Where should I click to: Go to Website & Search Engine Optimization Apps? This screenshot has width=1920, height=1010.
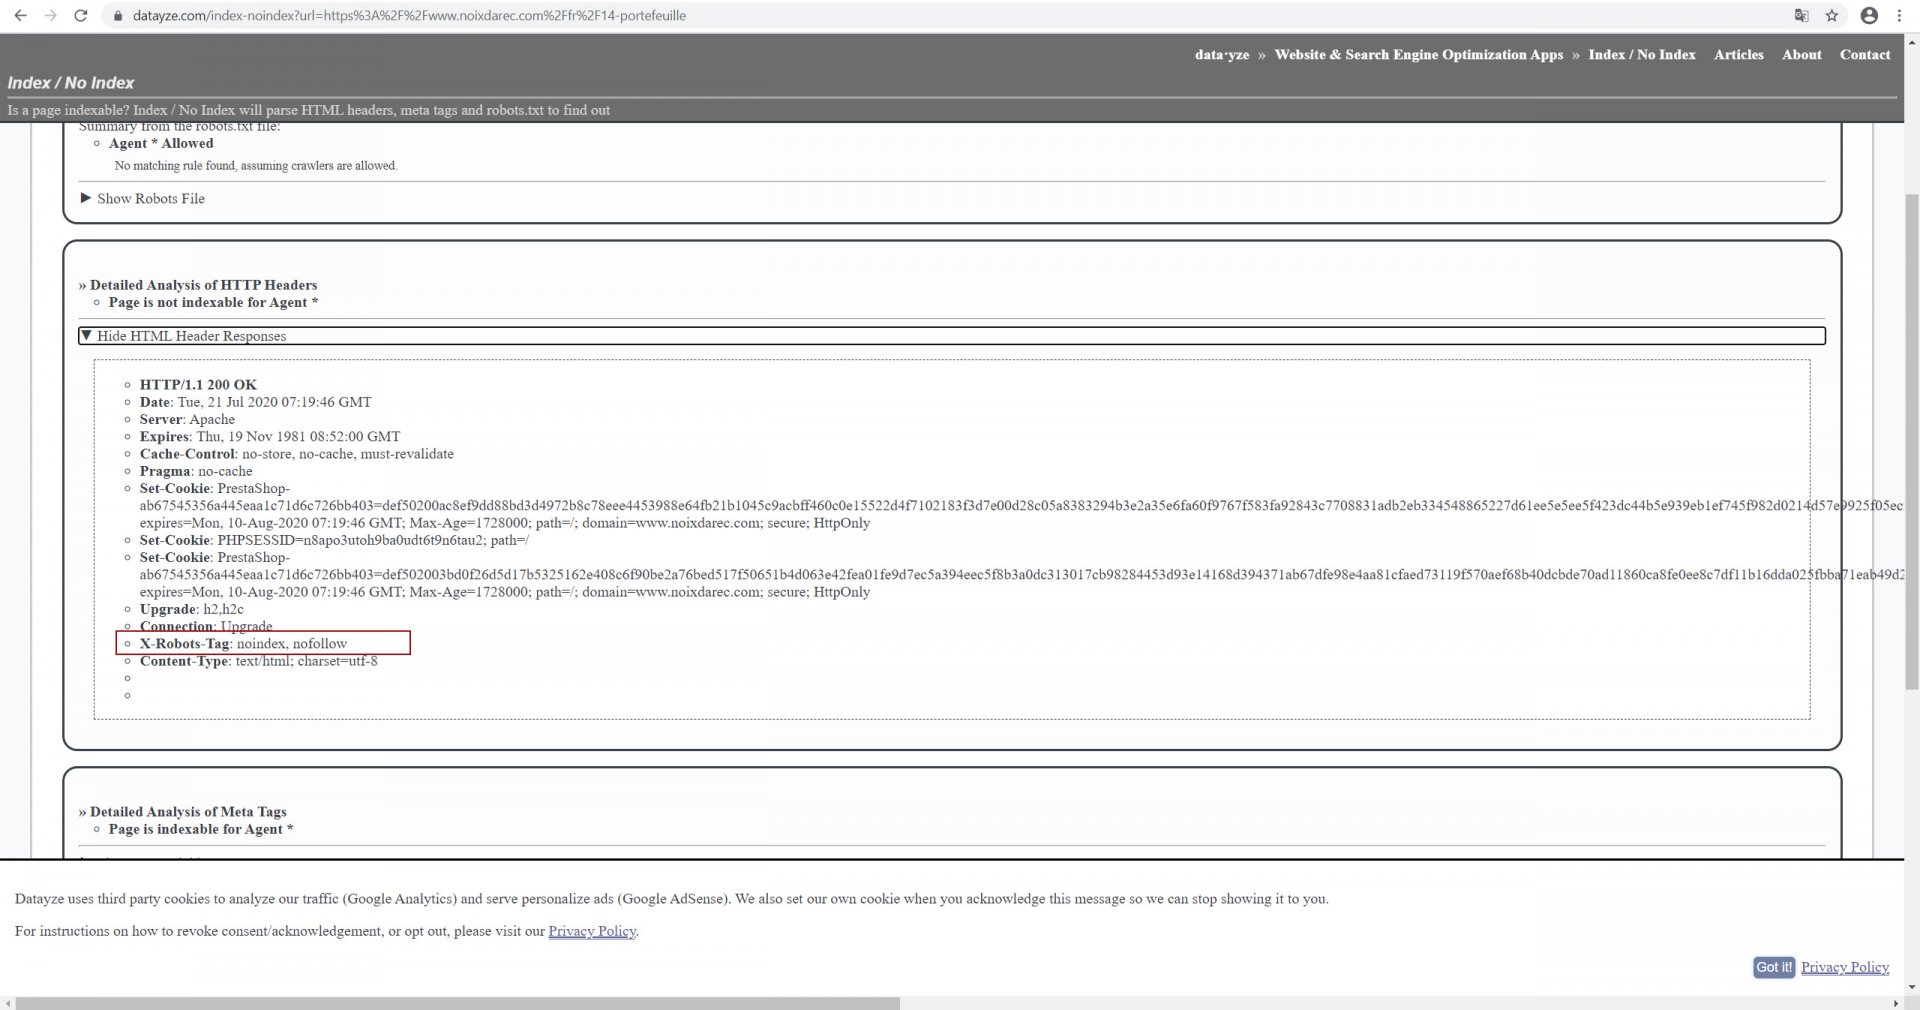pyautogui.click(x=1418, y=55)
